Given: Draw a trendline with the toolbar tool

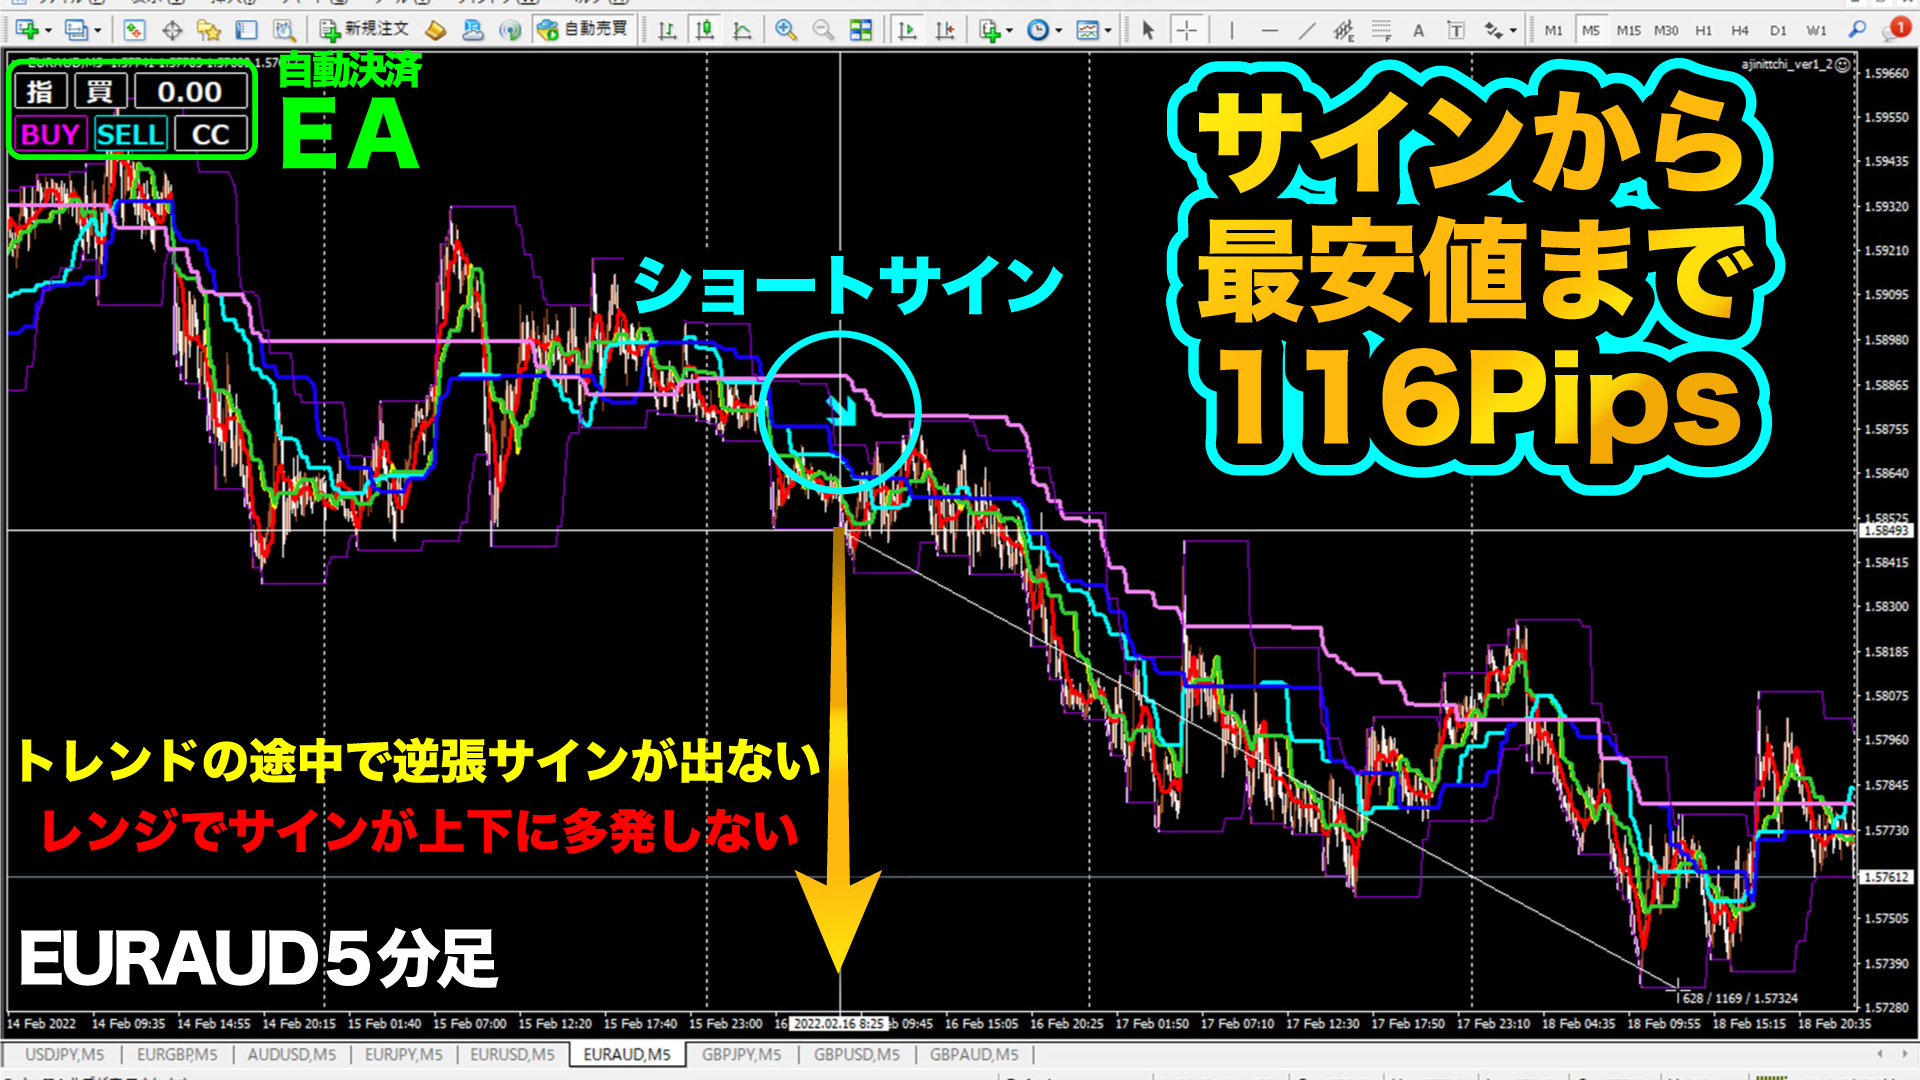Looking at the screenshot, I should (x=1307, y=30).
